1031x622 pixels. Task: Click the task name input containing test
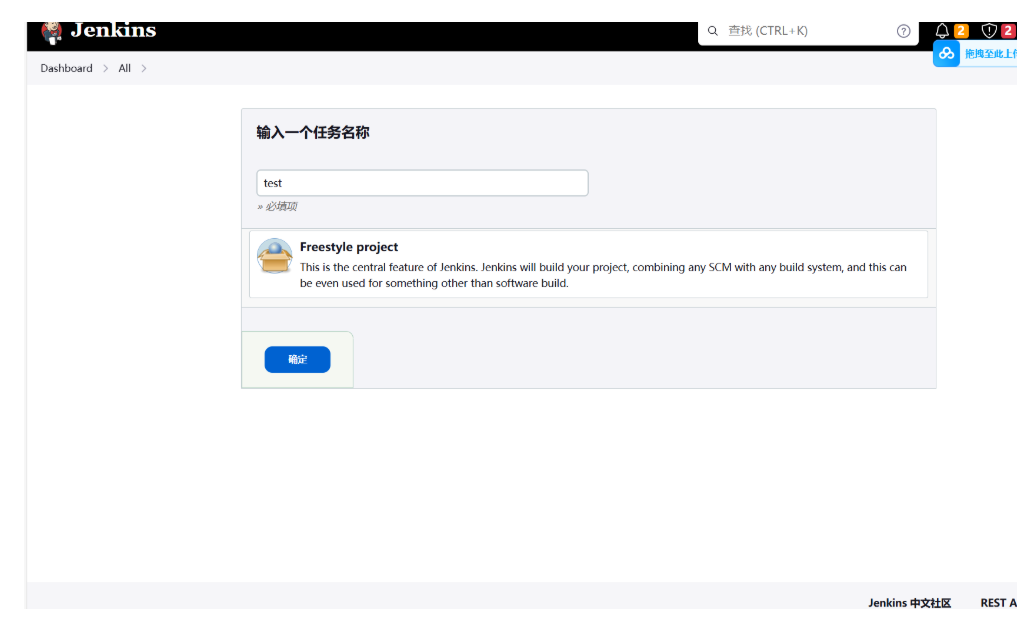[x=422, y=183]
